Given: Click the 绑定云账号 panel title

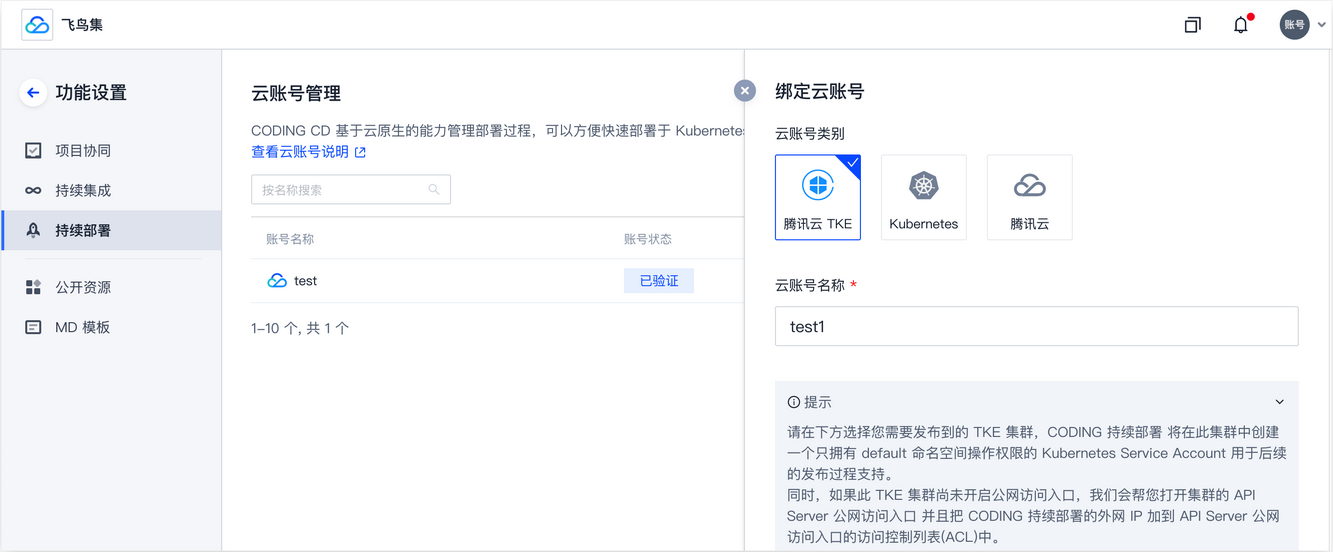Looking at the screenshot, I should [820, 91].
